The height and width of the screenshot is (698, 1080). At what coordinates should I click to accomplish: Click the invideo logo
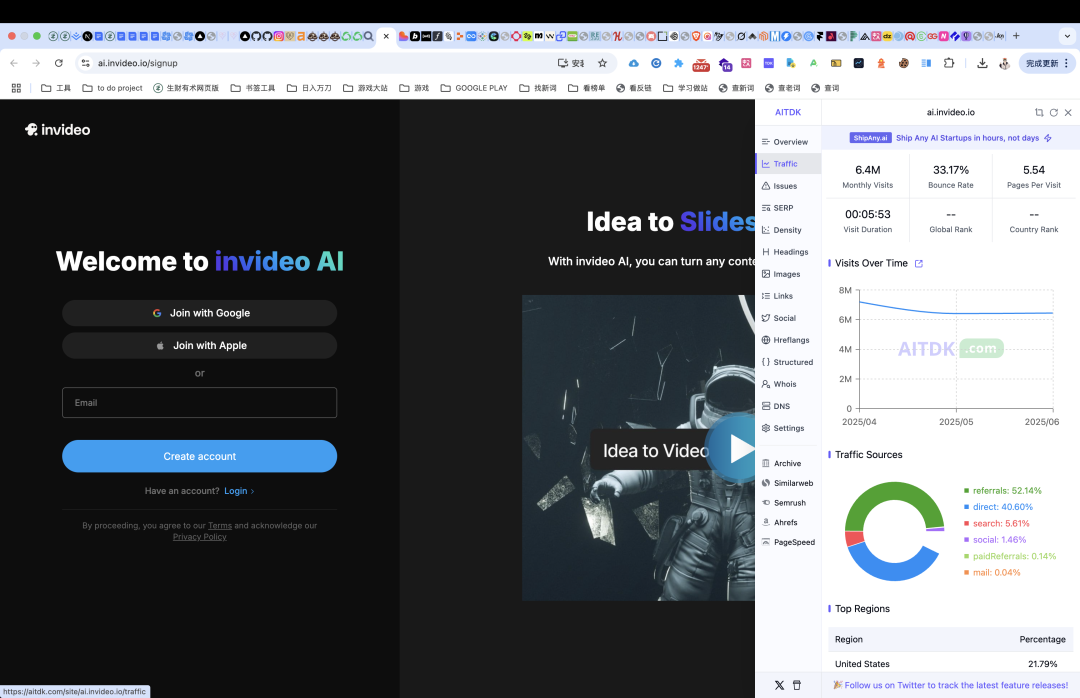(58, 130)
